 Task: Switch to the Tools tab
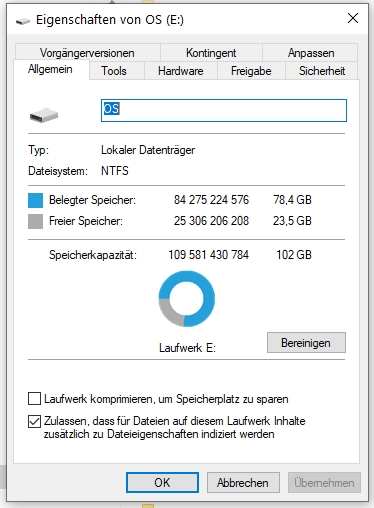[x=114, y=71]
